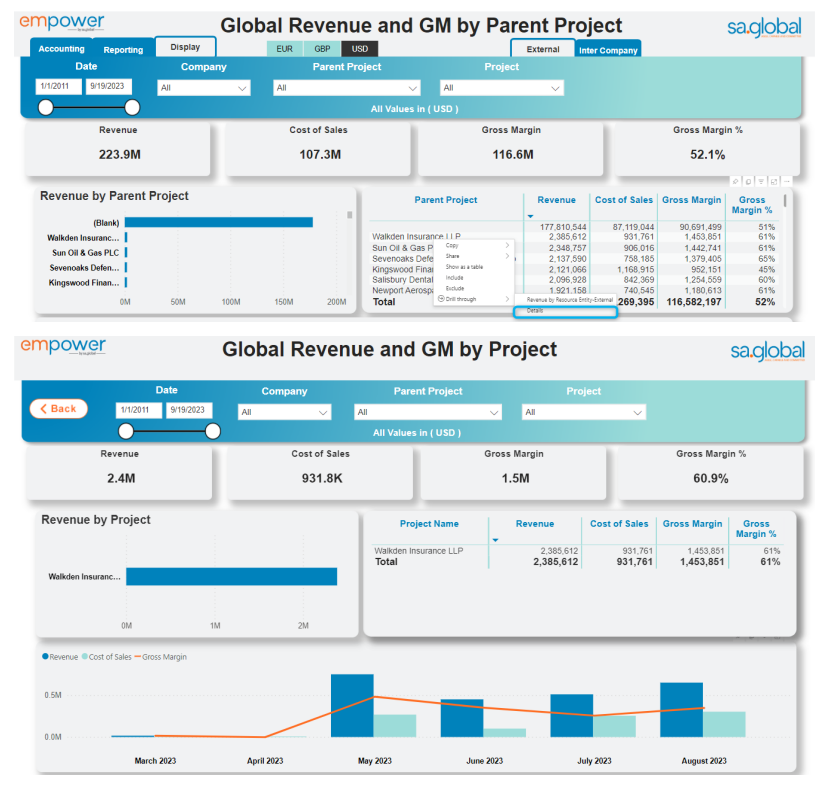Viewport: 815px width, 787px height.
Task: Open the Display tab
Action: point(185,47)
